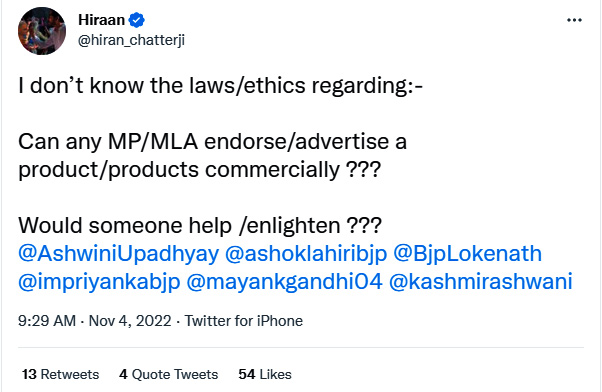Click the "Would someone help /enlighten" line

tap(200, 225)
